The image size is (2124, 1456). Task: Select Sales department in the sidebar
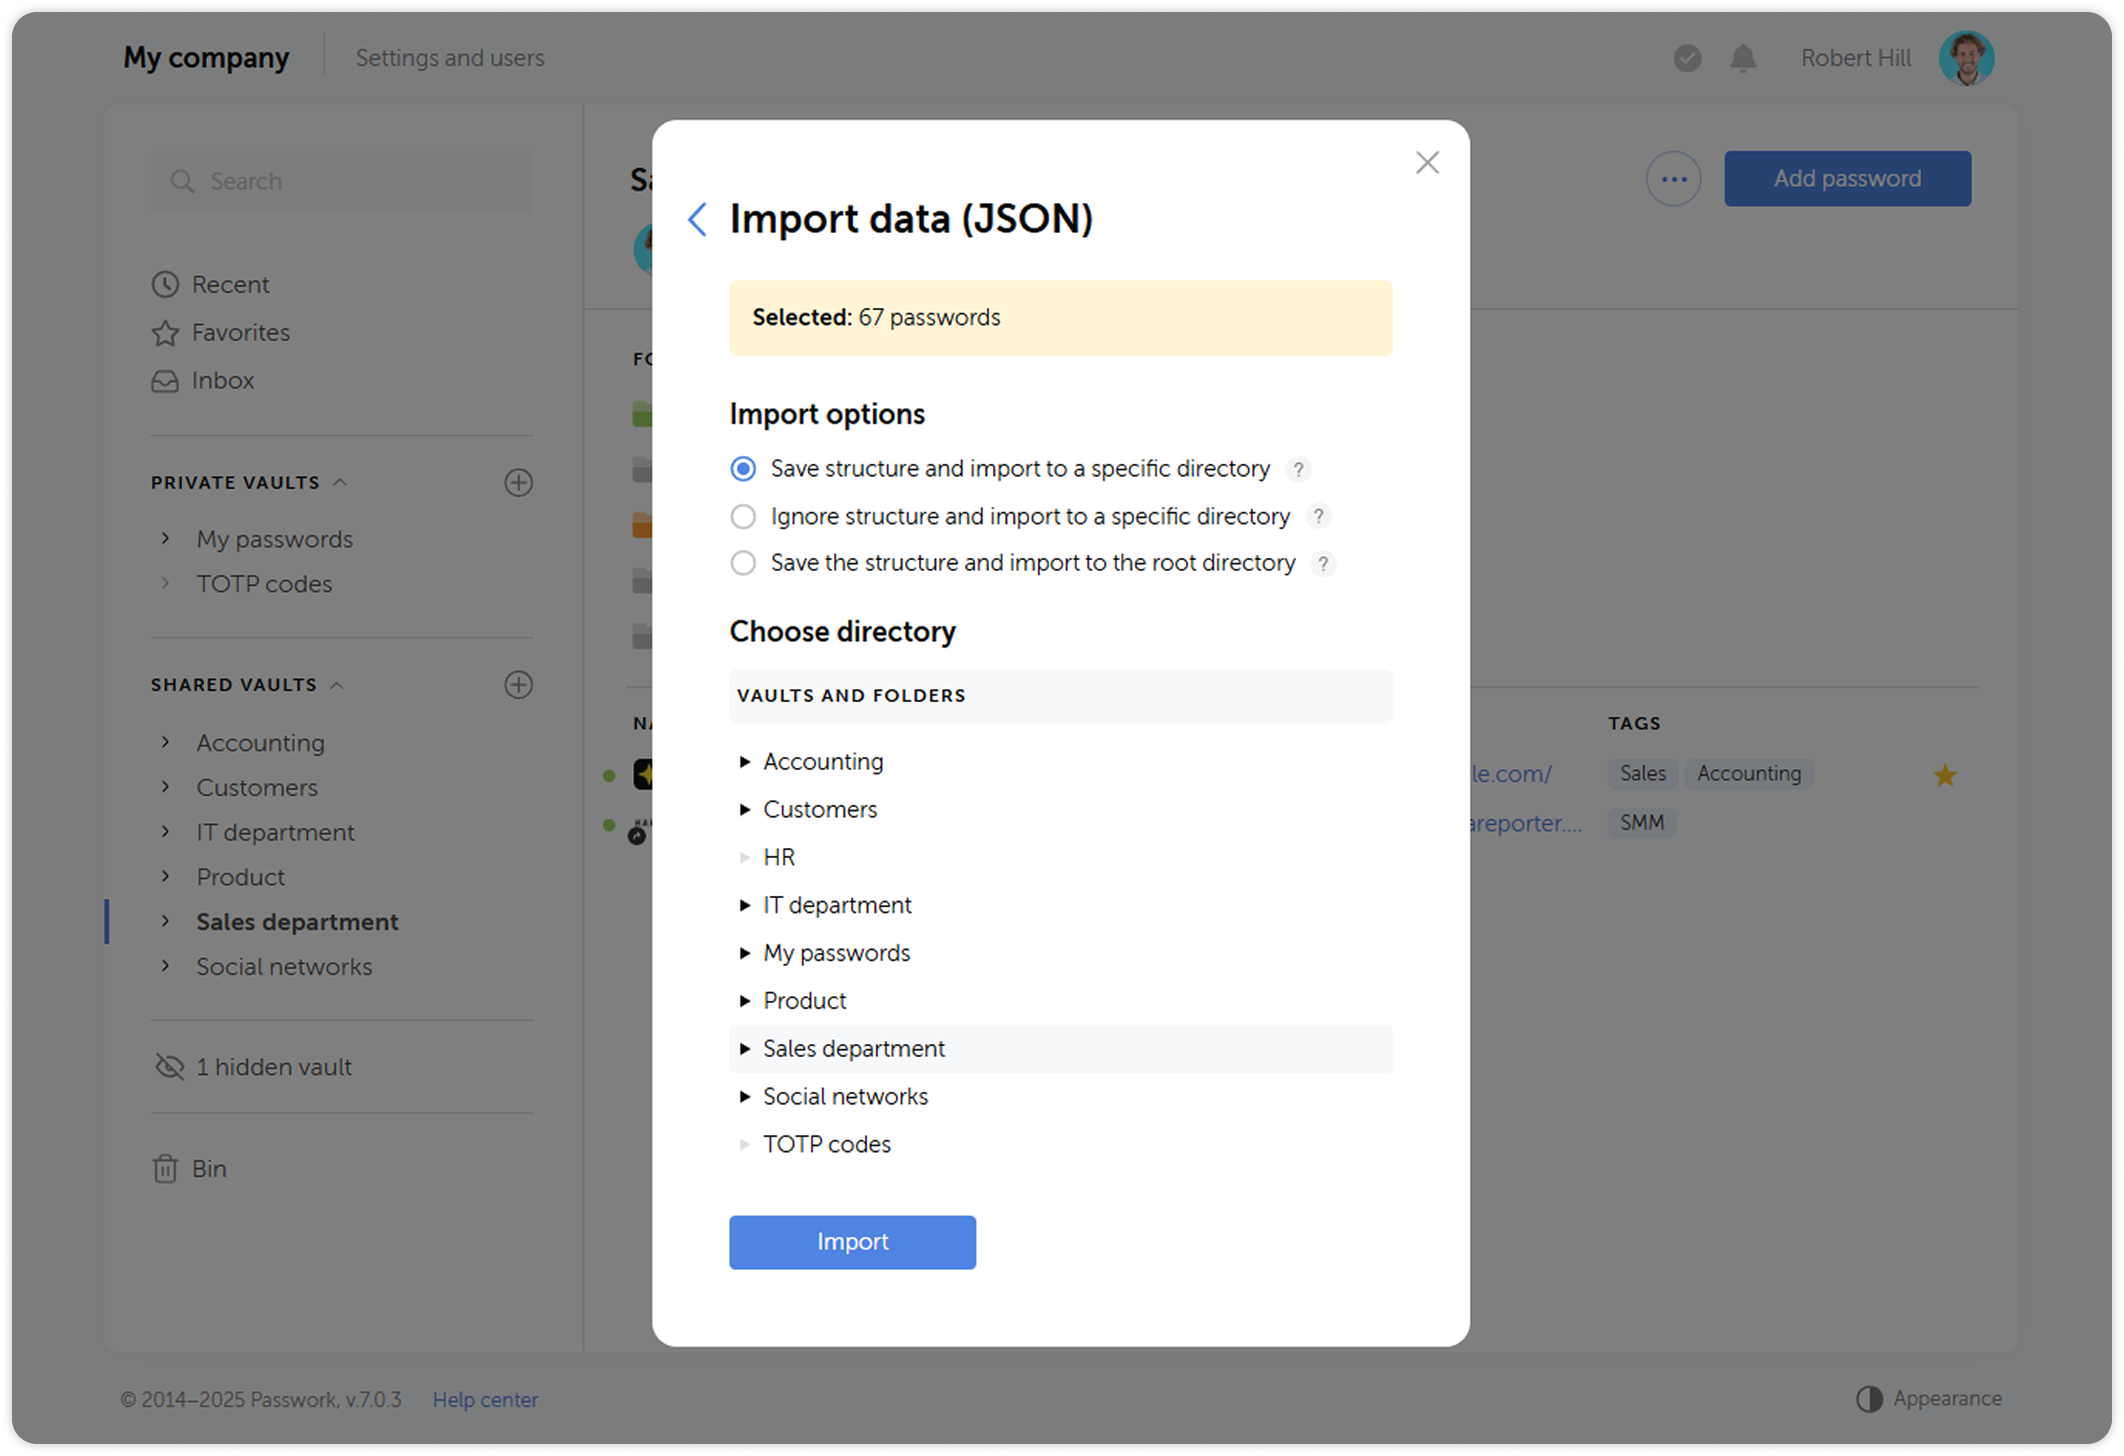(296, 921)
